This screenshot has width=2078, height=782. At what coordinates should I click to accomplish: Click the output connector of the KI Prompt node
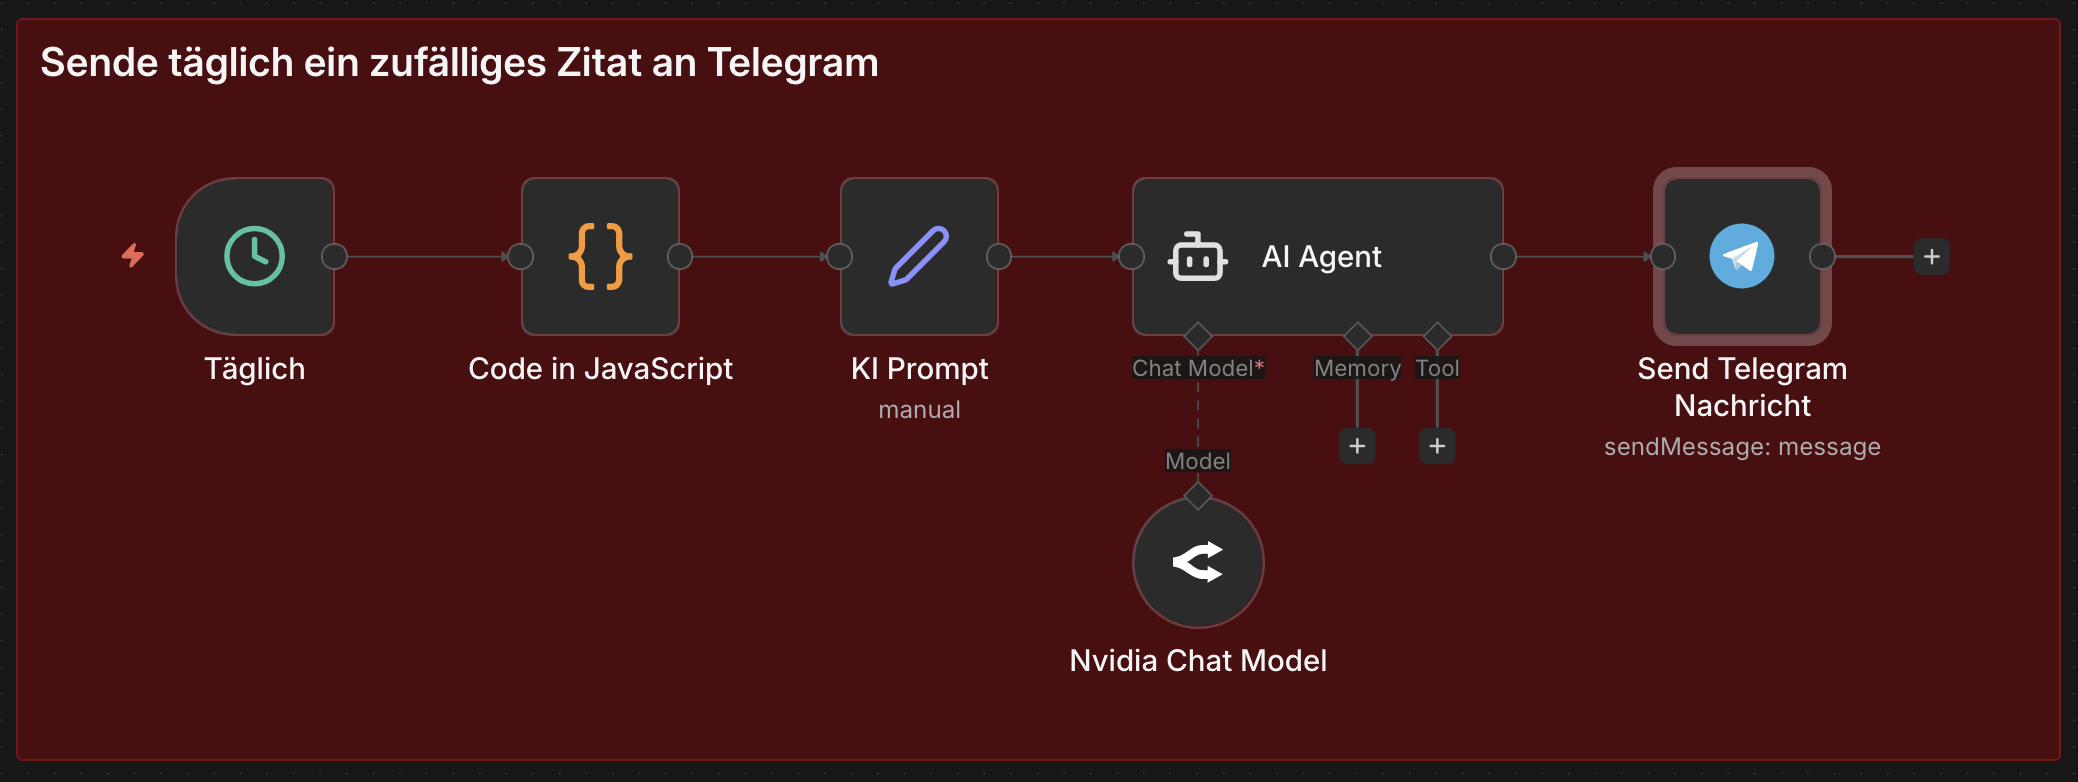998,257
